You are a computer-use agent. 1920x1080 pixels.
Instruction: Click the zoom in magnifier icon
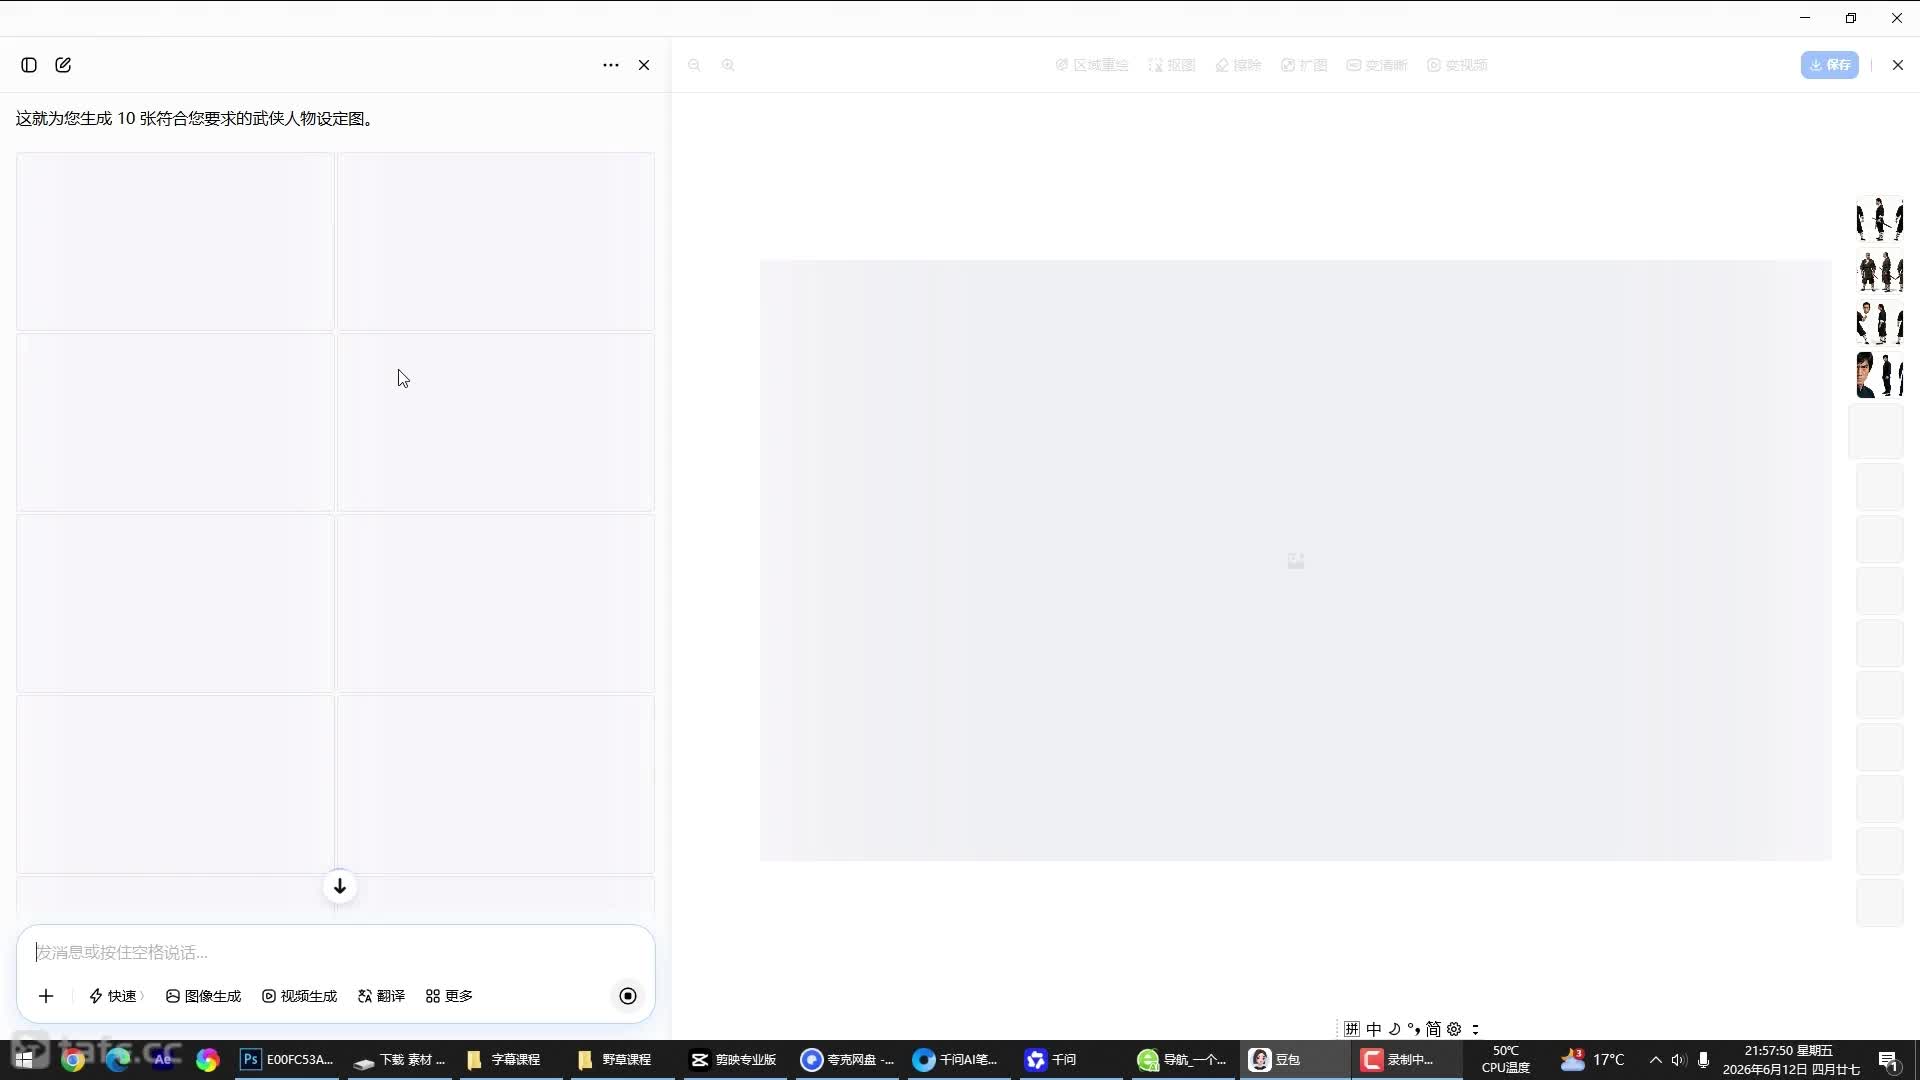(728, 65)
